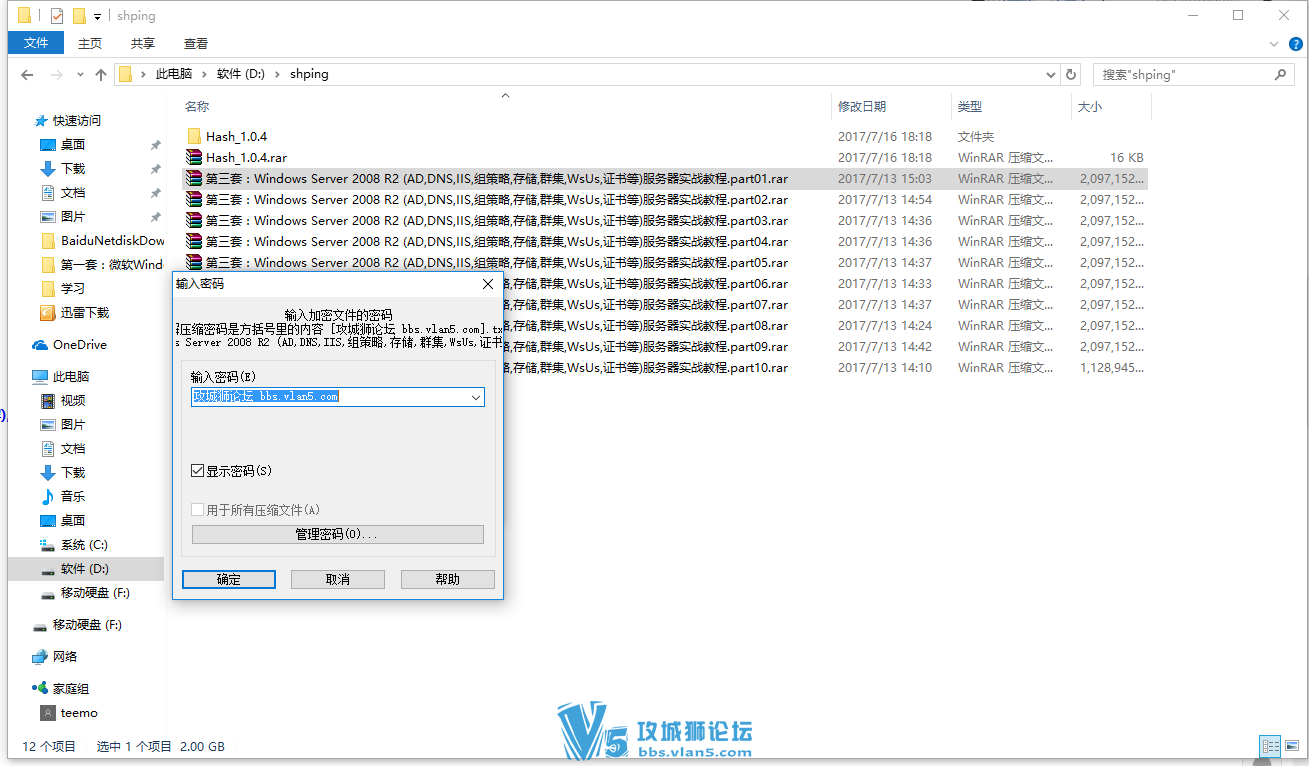Open 管理密码(O)... button

pos(338,534)
